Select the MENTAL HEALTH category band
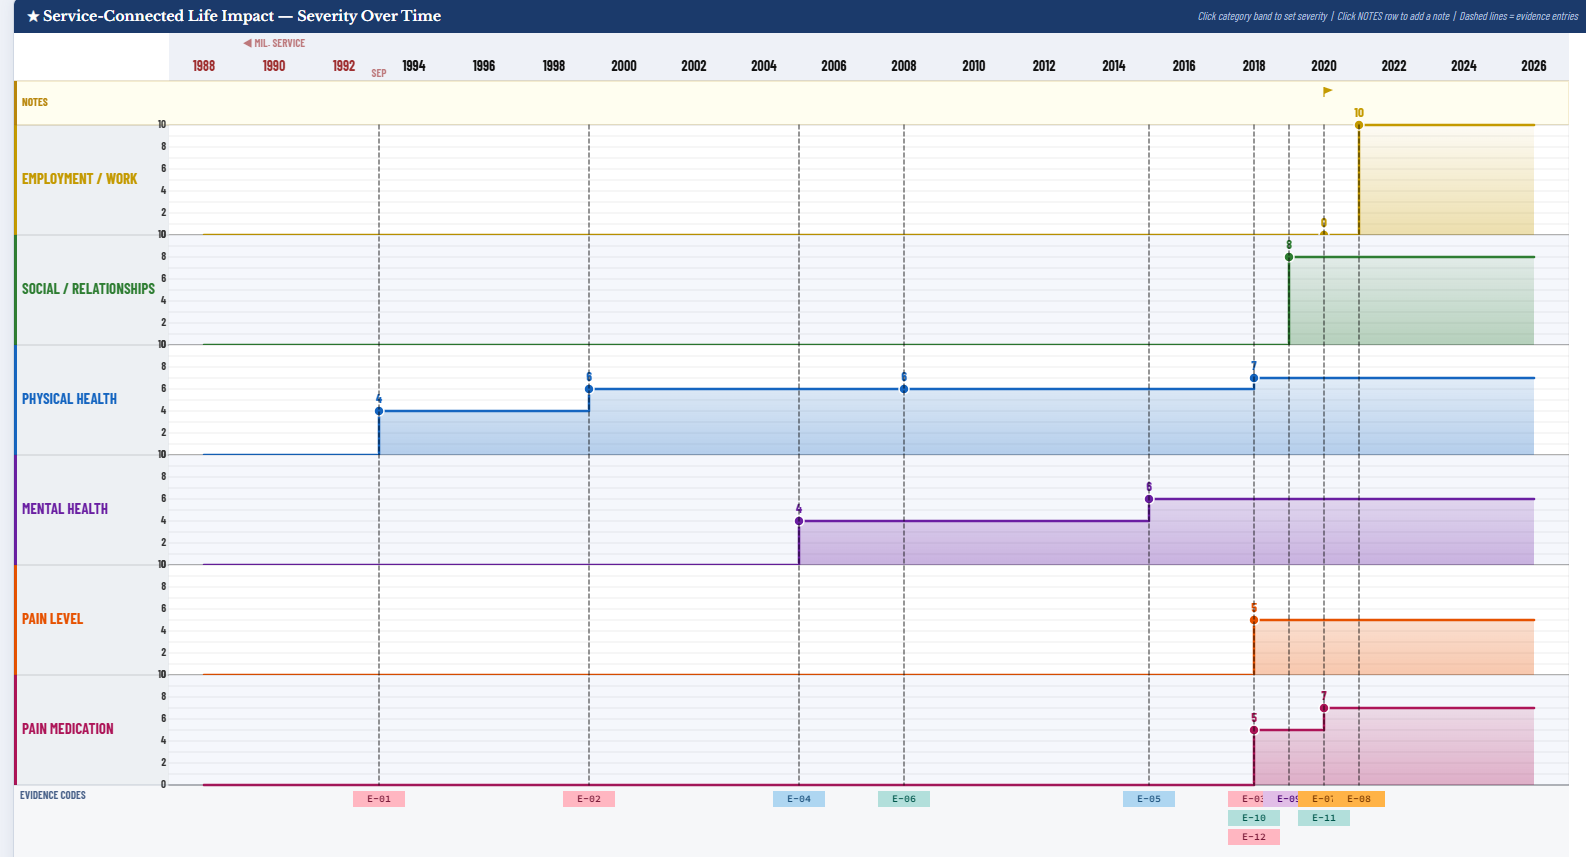 [792, 510]
